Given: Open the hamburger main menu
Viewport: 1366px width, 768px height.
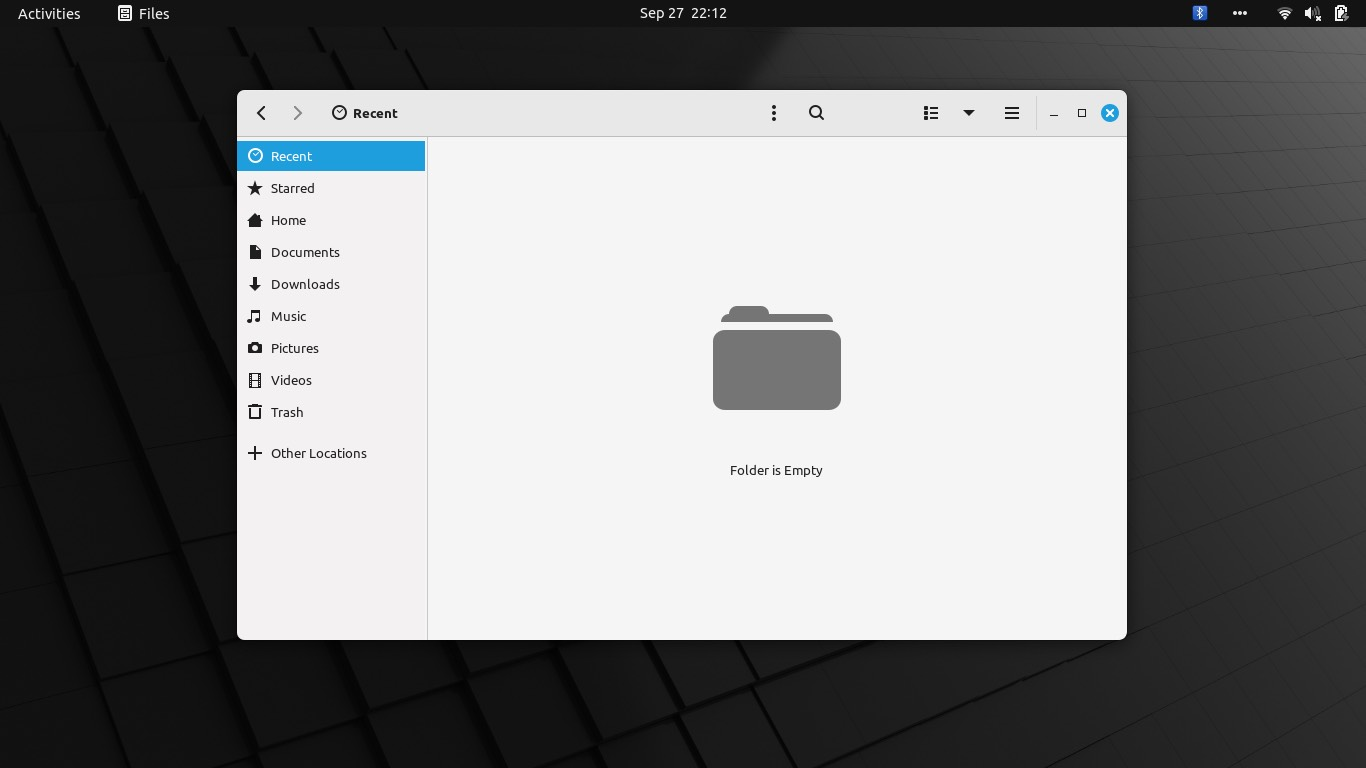Looking at the screenshot, I should point(1011,113).
